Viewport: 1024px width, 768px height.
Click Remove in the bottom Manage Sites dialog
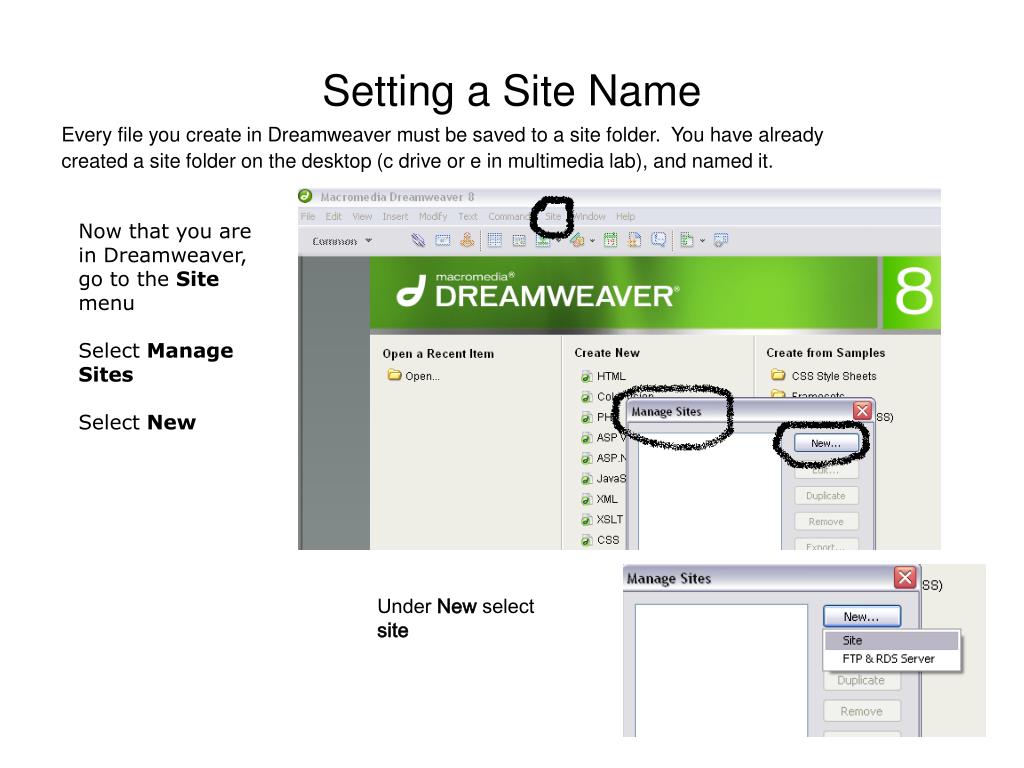[862, 711]
